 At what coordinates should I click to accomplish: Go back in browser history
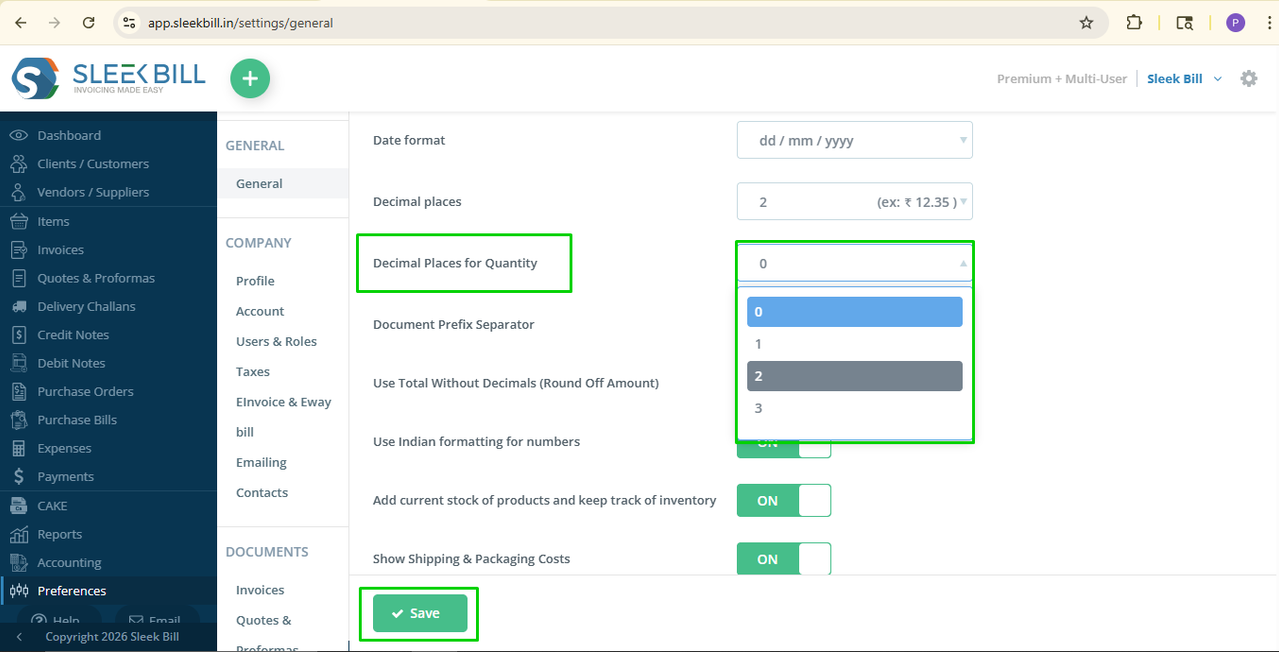click(21, 22)
